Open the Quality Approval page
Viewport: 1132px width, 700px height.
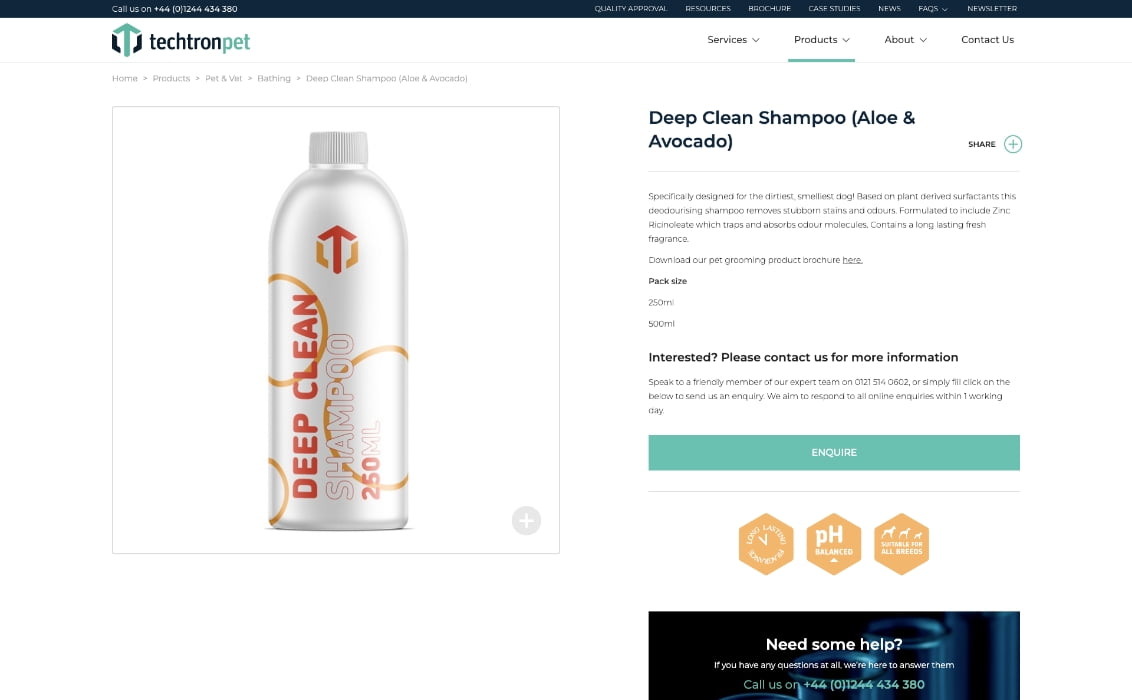630,9
